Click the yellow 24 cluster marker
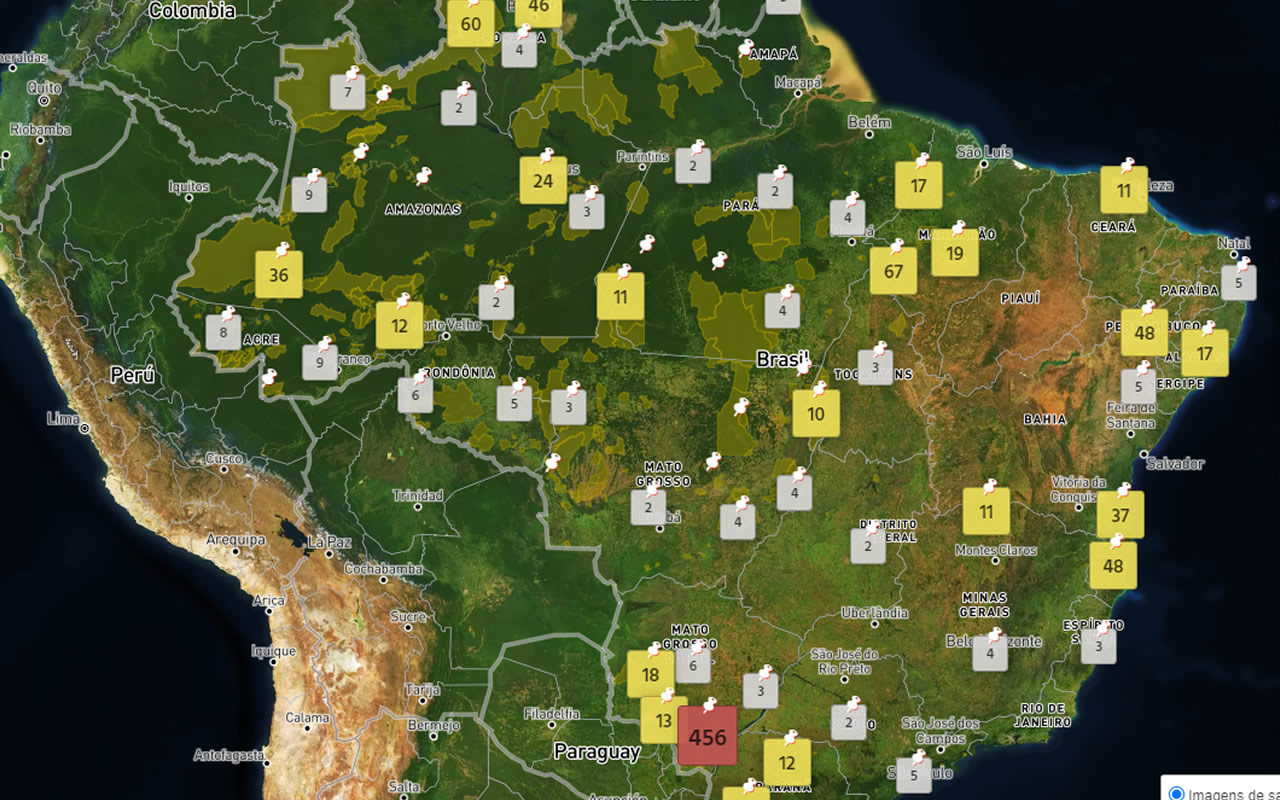The height and width of the screenshot is (800, 1280). click(x=543, y=181)
